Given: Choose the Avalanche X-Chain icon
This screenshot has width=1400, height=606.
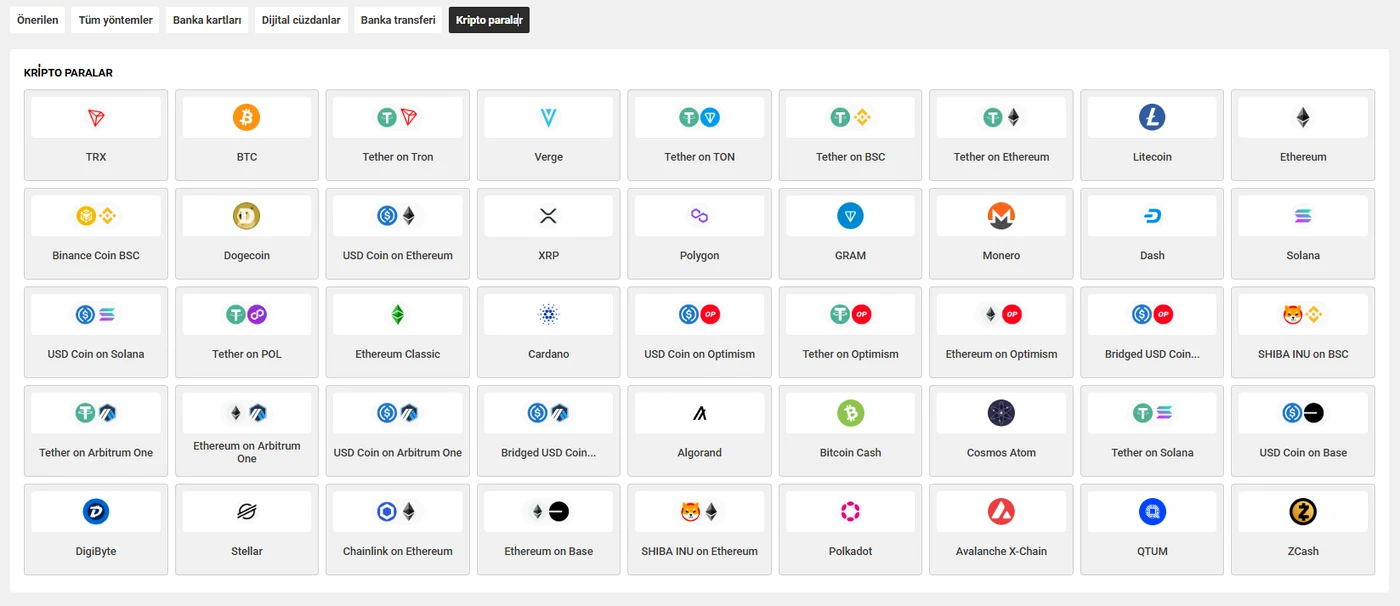Looking at the screenshot, I should [x=1001, y=512].
